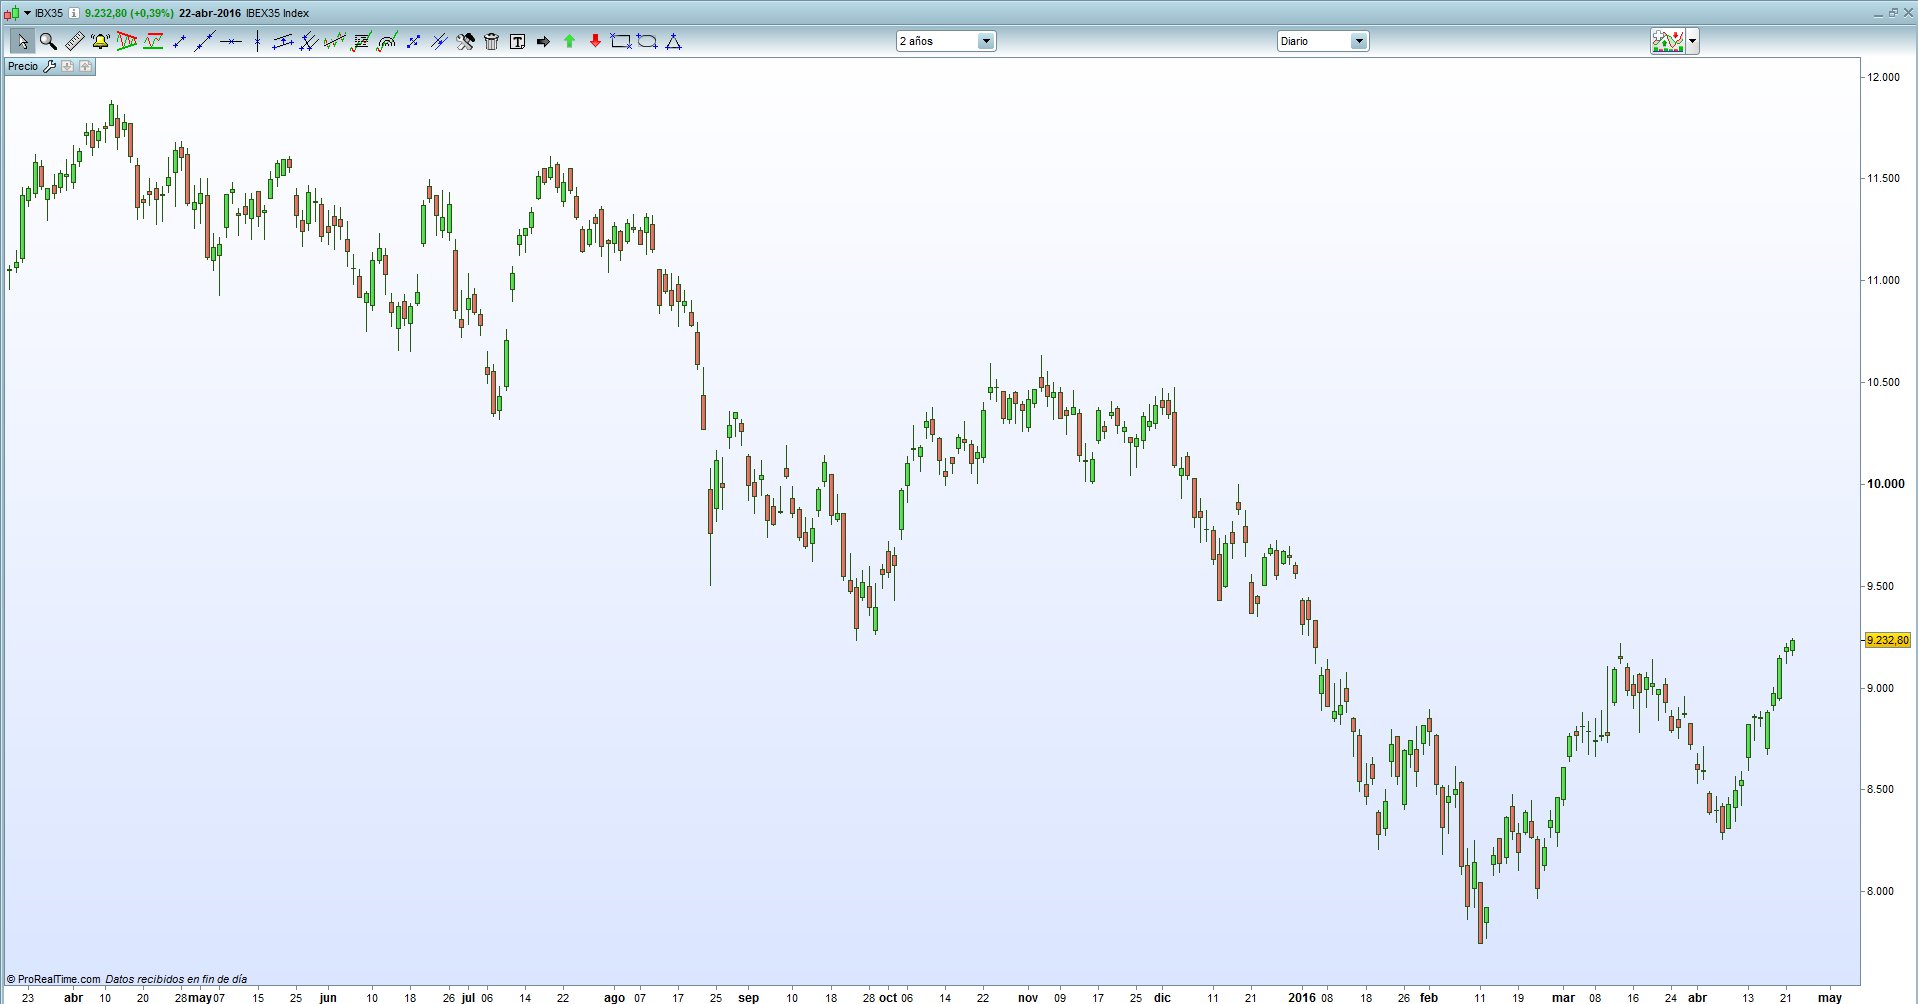
Task: Click the 10.000 price axis label
Action: 1885,484
